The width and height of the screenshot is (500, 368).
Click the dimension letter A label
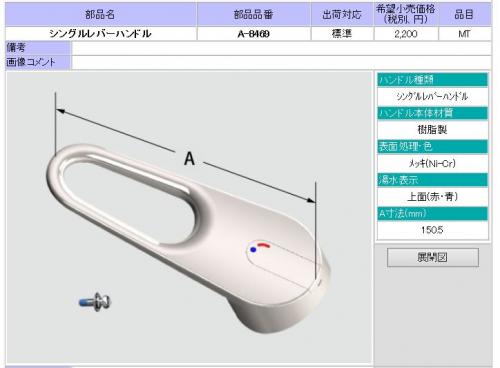click(x=189, y=158)
